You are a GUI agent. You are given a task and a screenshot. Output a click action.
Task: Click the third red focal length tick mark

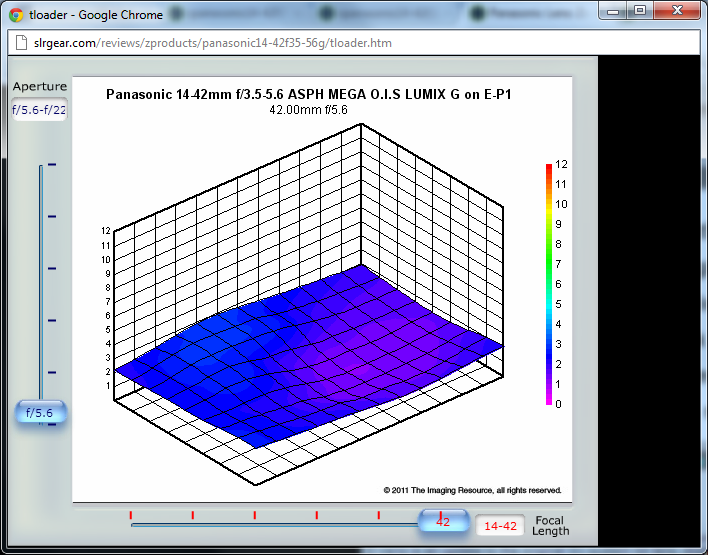pos(255,515)
